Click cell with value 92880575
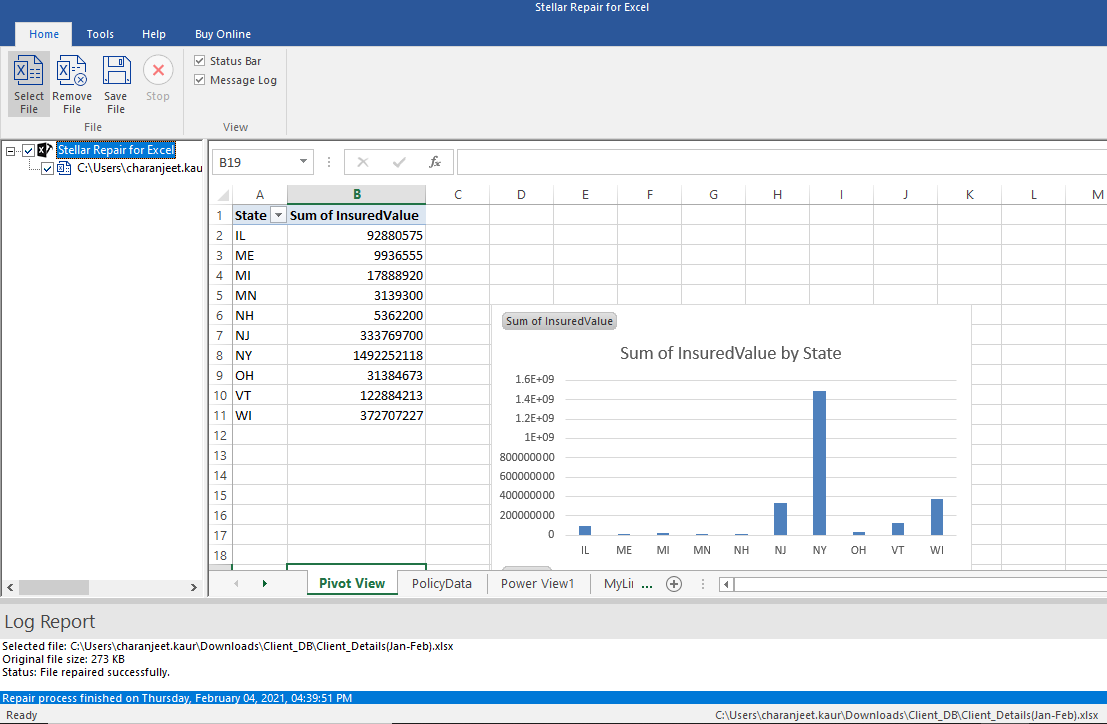Image resolution: width=1107 pixels, height=724 pixels. [x=357, y=236]
